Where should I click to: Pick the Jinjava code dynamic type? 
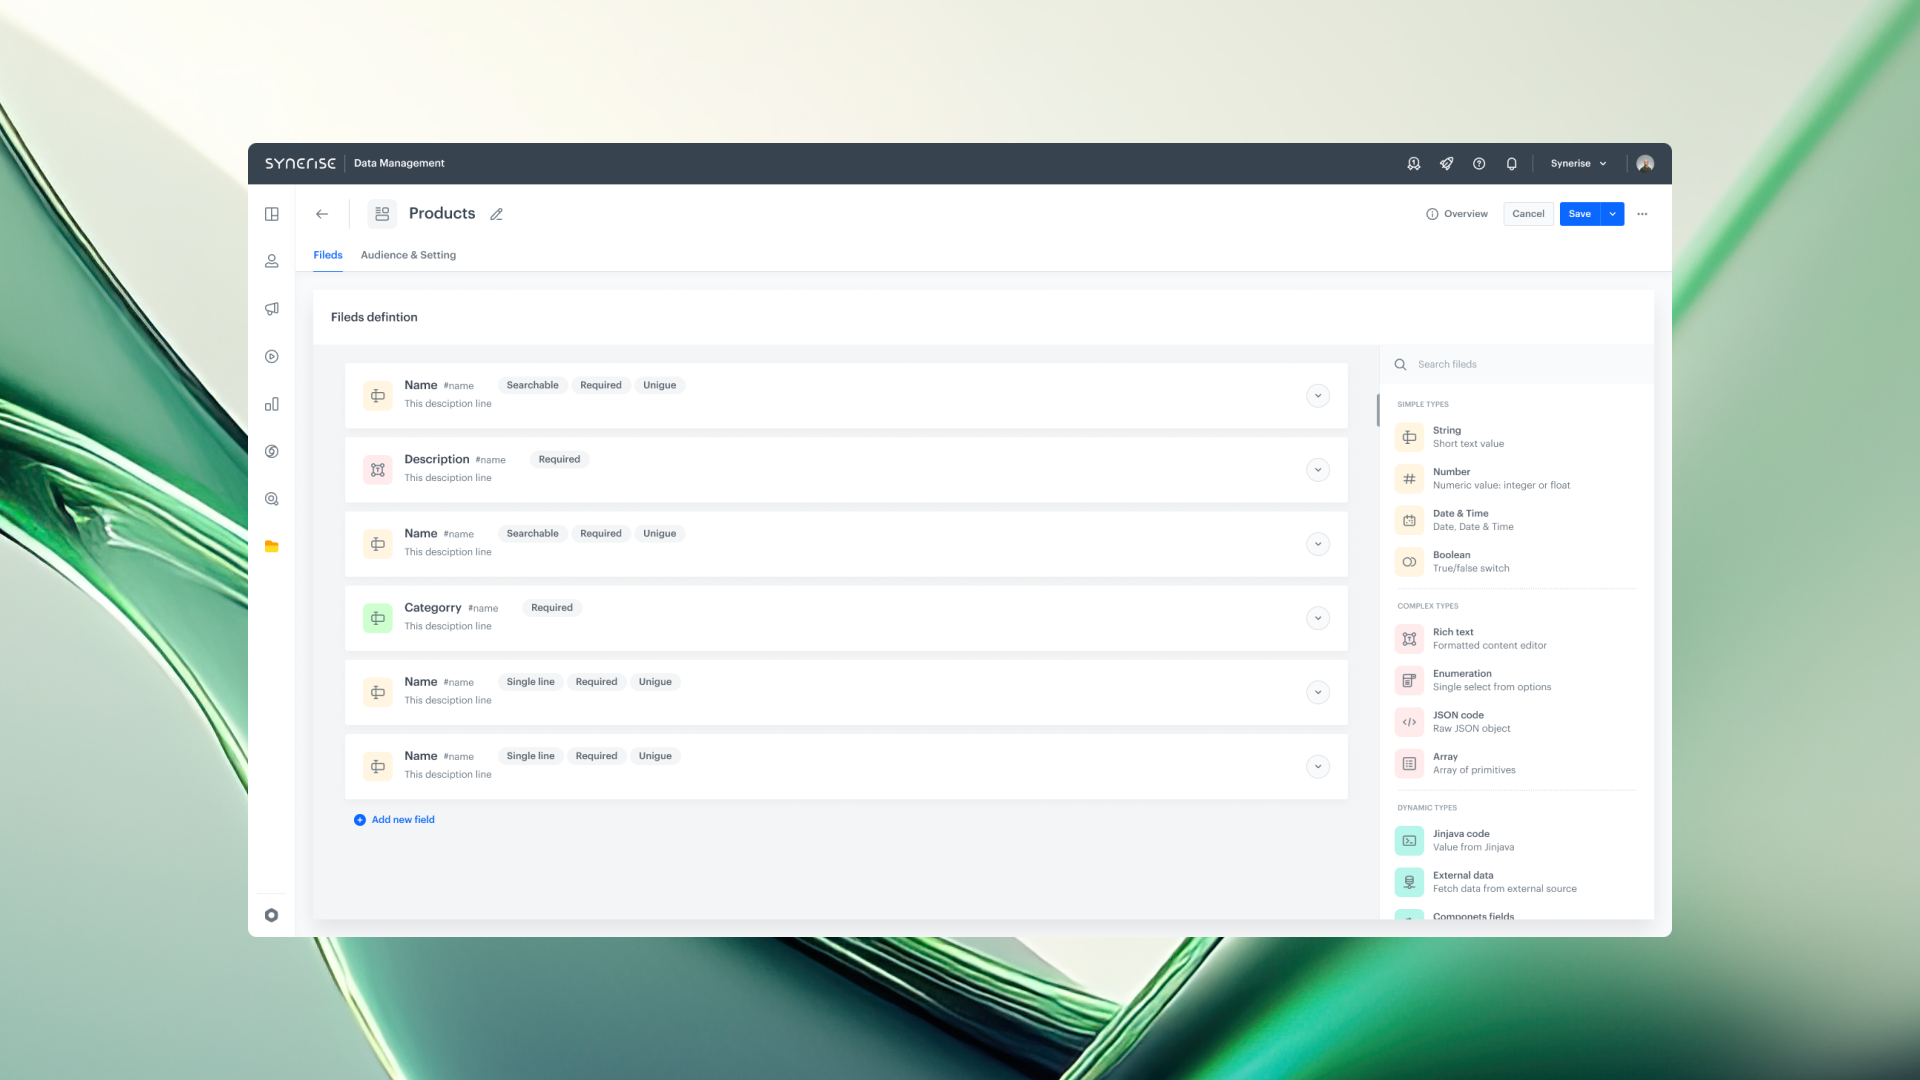[x=1461, y=840]
